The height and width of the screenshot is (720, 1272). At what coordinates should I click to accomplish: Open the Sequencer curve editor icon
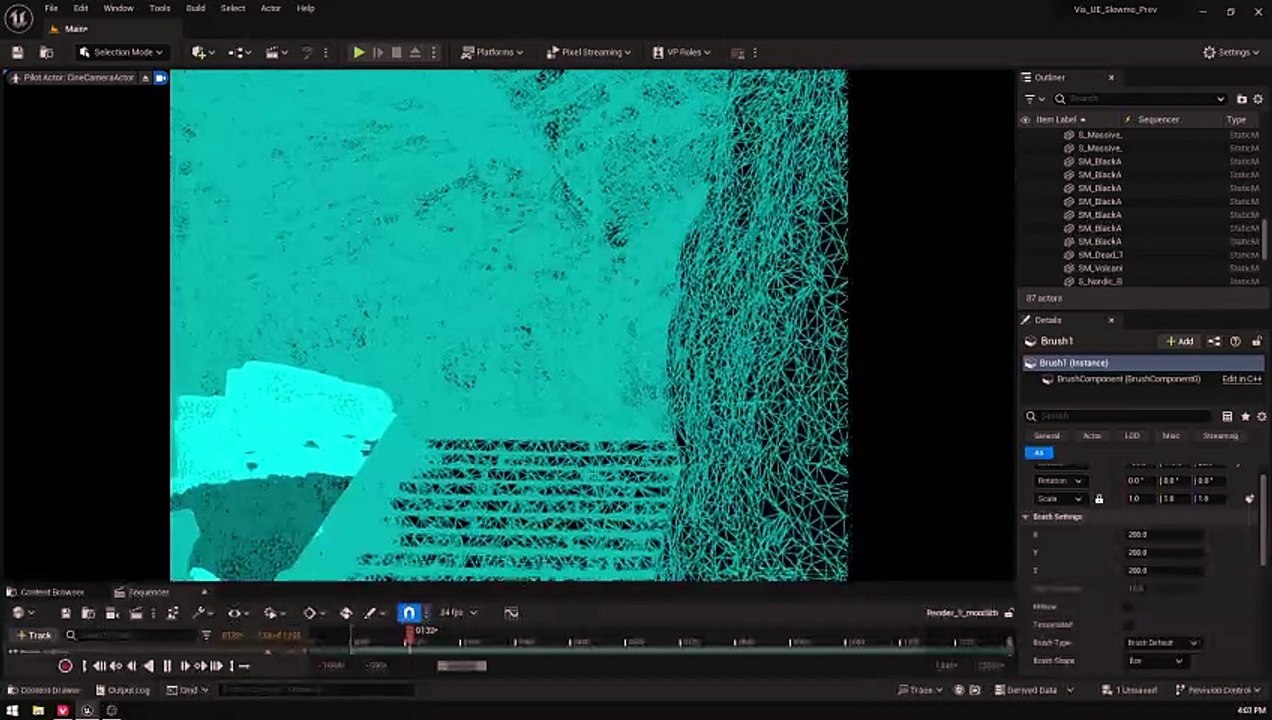coord(511,613)
